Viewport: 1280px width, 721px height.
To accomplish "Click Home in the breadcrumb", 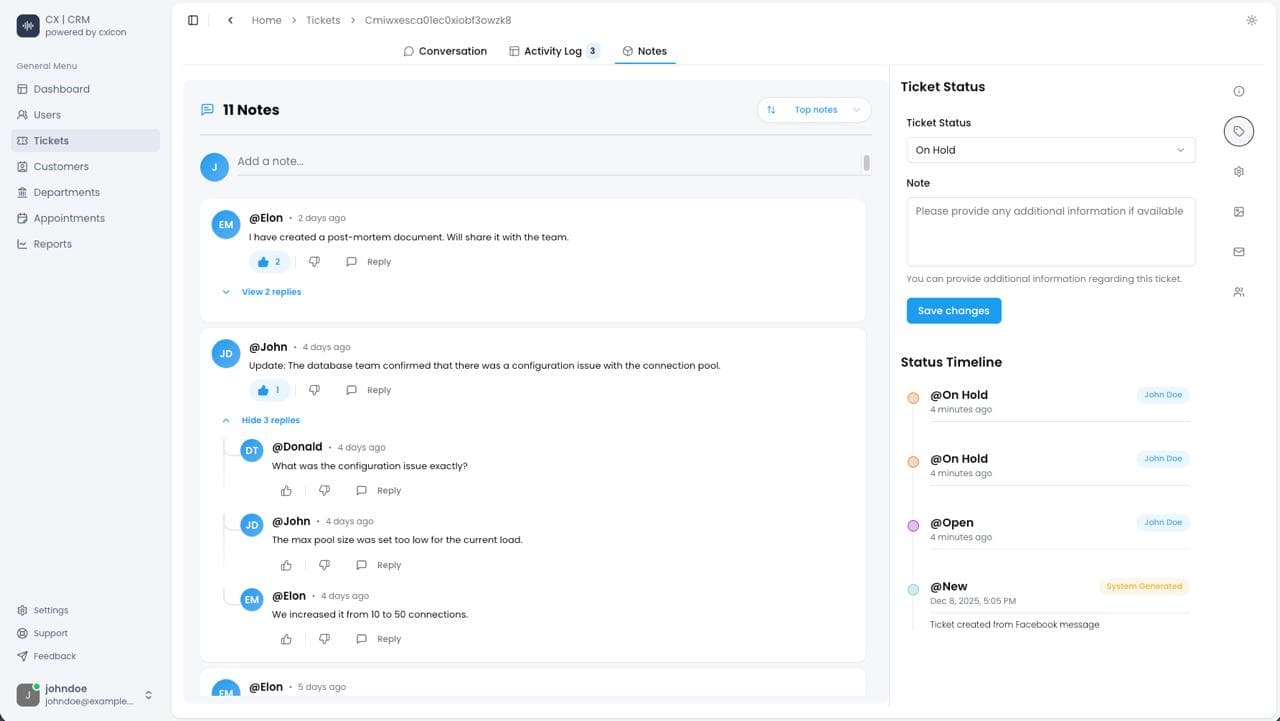I will pyautogui.click(x=266, y=20).
